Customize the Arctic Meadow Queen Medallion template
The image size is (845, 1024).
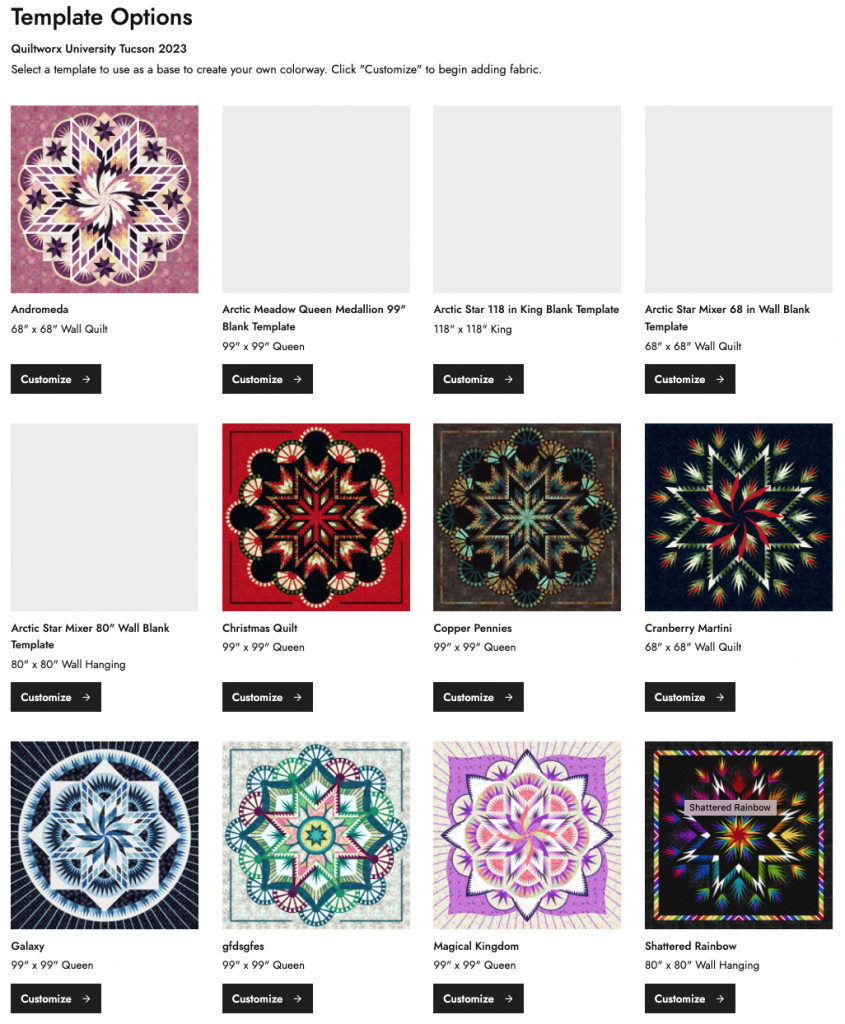click(267, 379)
